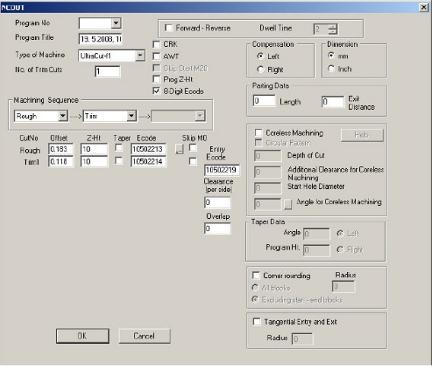Image resolution: width=432 pixels, height=366 pixels.
Task: Toggle the Trim1 Skip MD checkbox
Action: tap(193, 161)
